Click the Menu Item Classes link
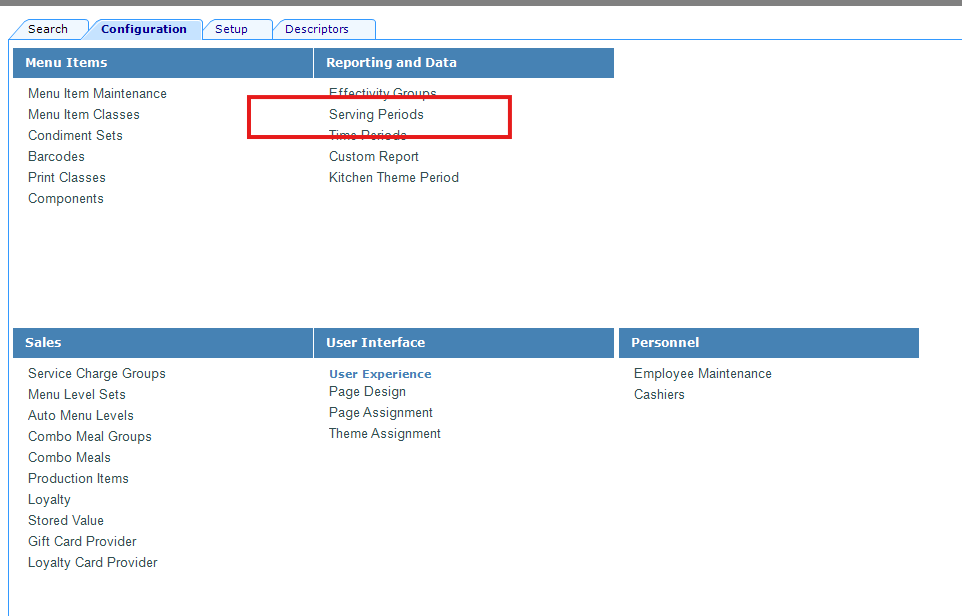The image size is (962, 616). tap(84, 115)
